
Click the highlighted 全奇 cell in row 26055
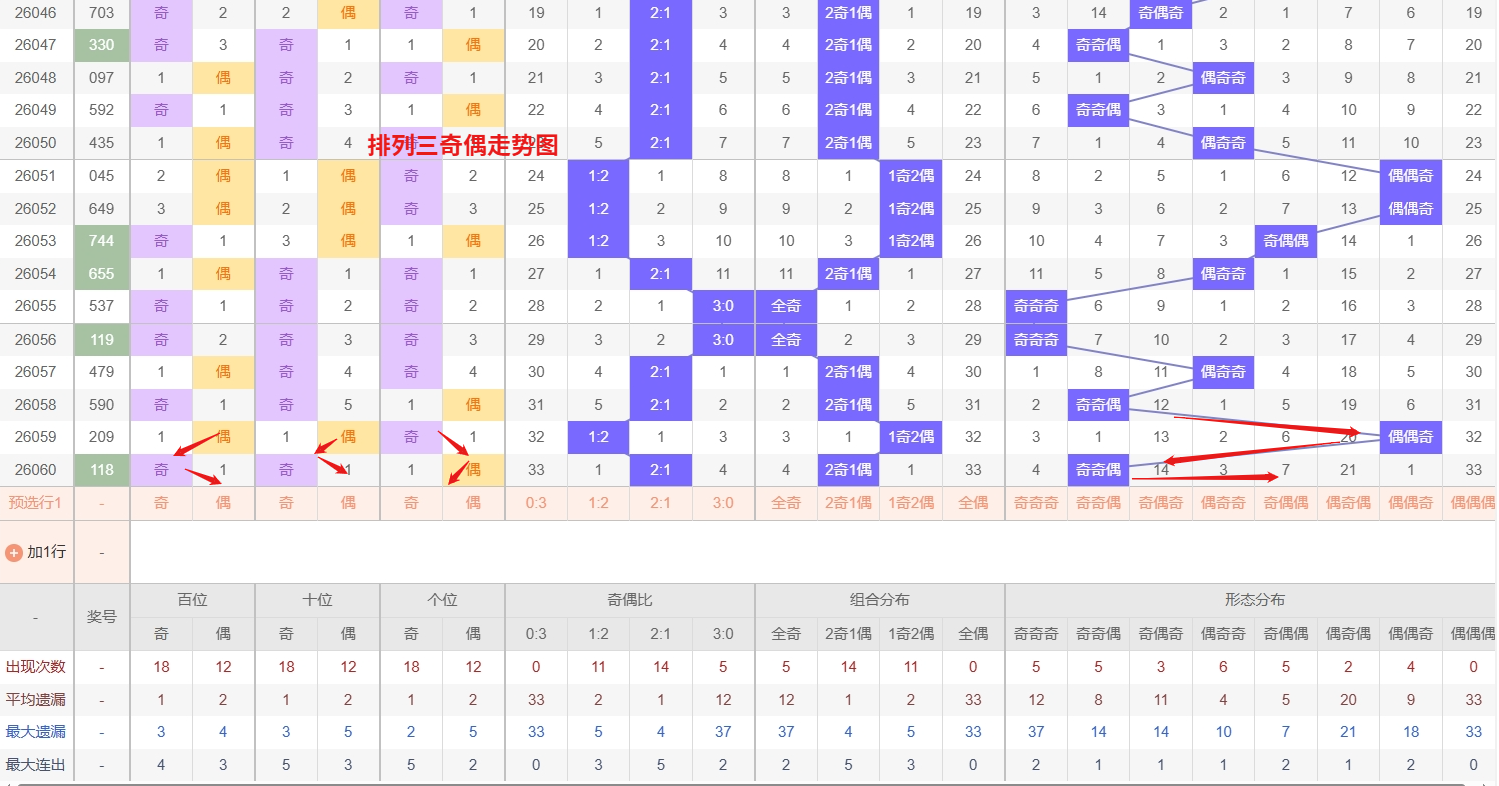pos(786,306)
